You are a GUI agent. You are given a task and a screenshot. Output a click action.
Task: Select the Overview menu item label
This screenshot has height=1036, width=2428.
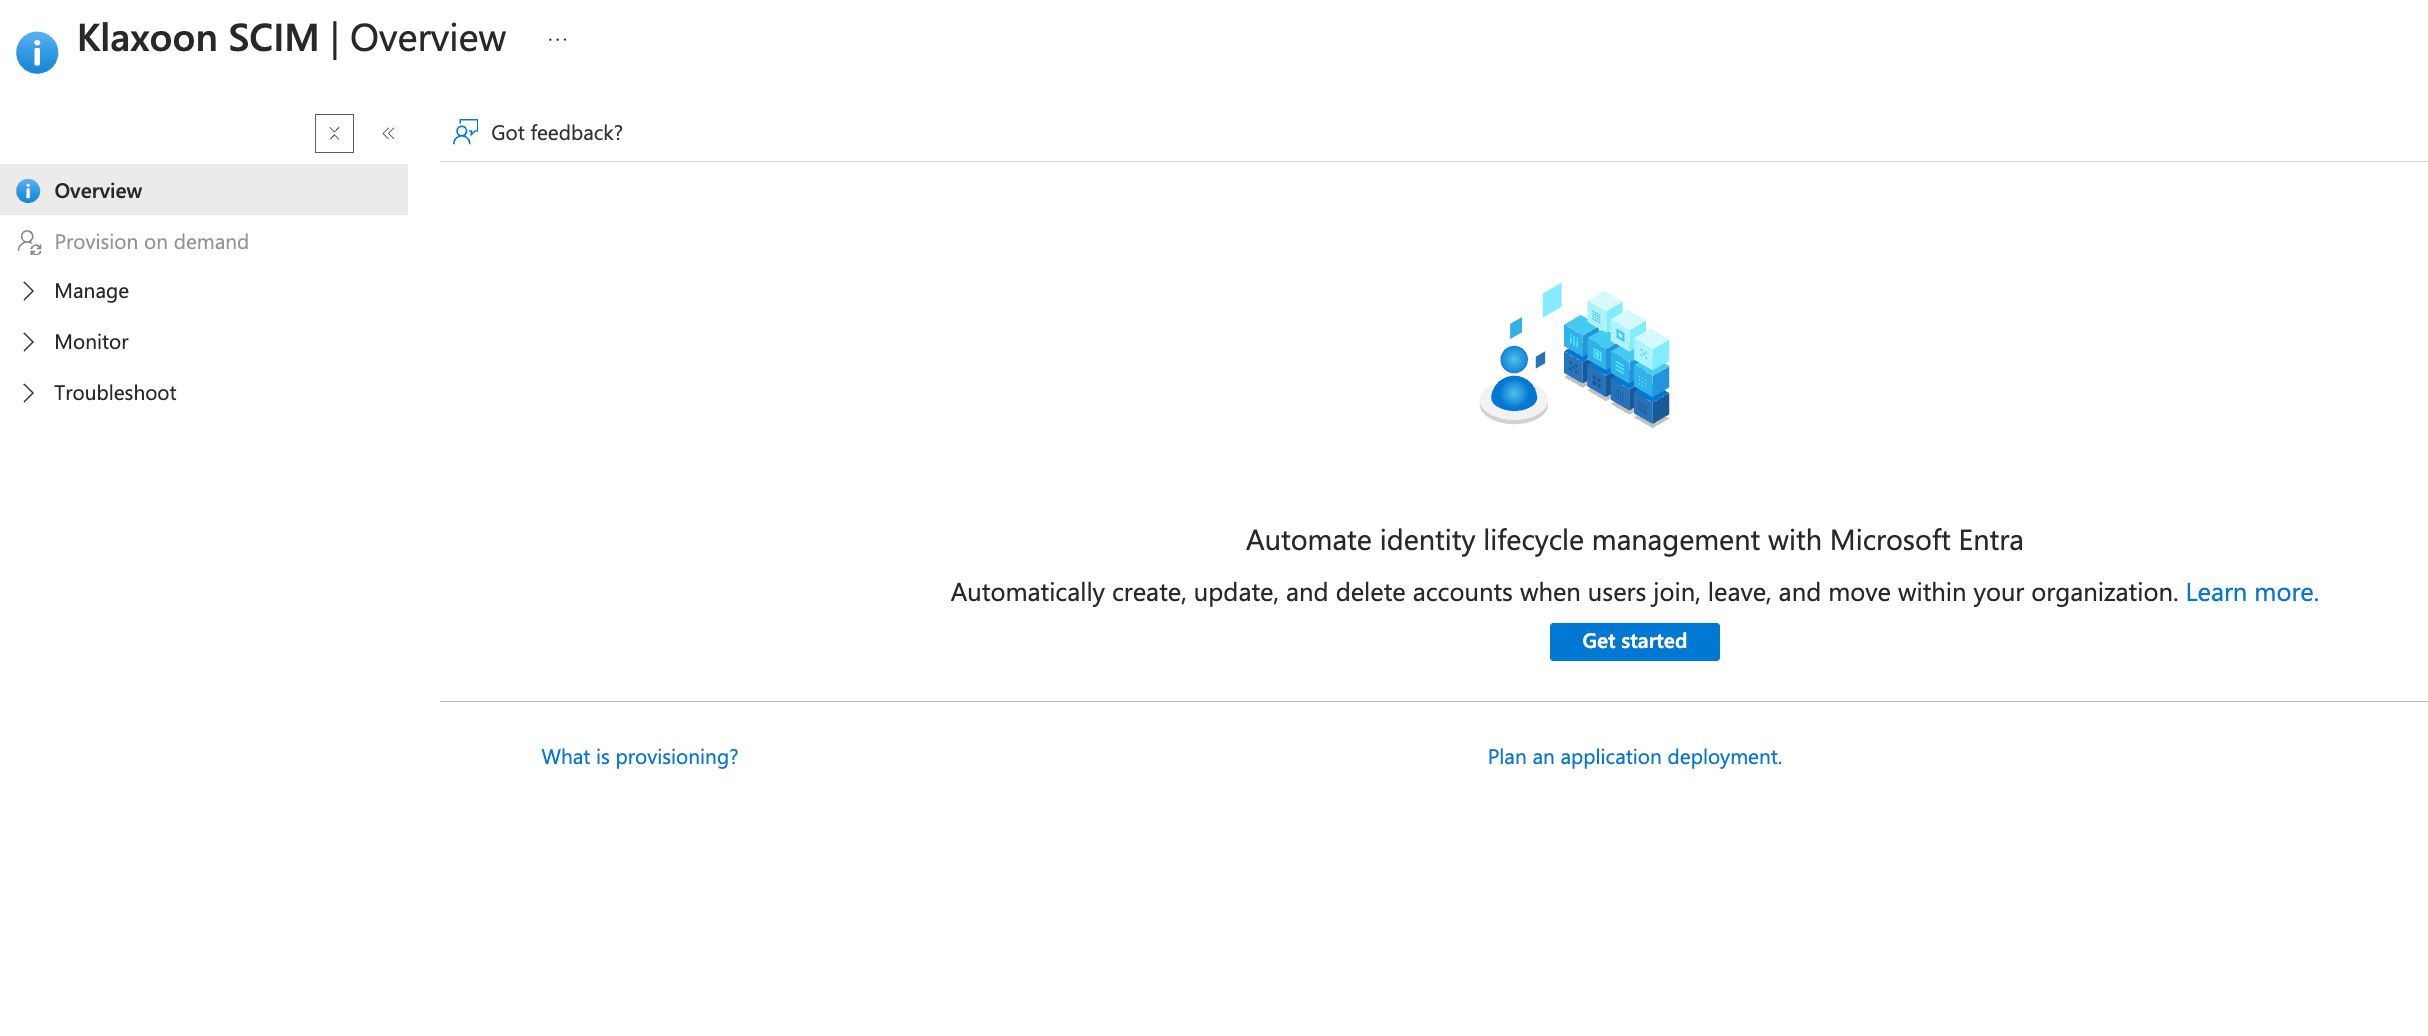coord(98,191)
